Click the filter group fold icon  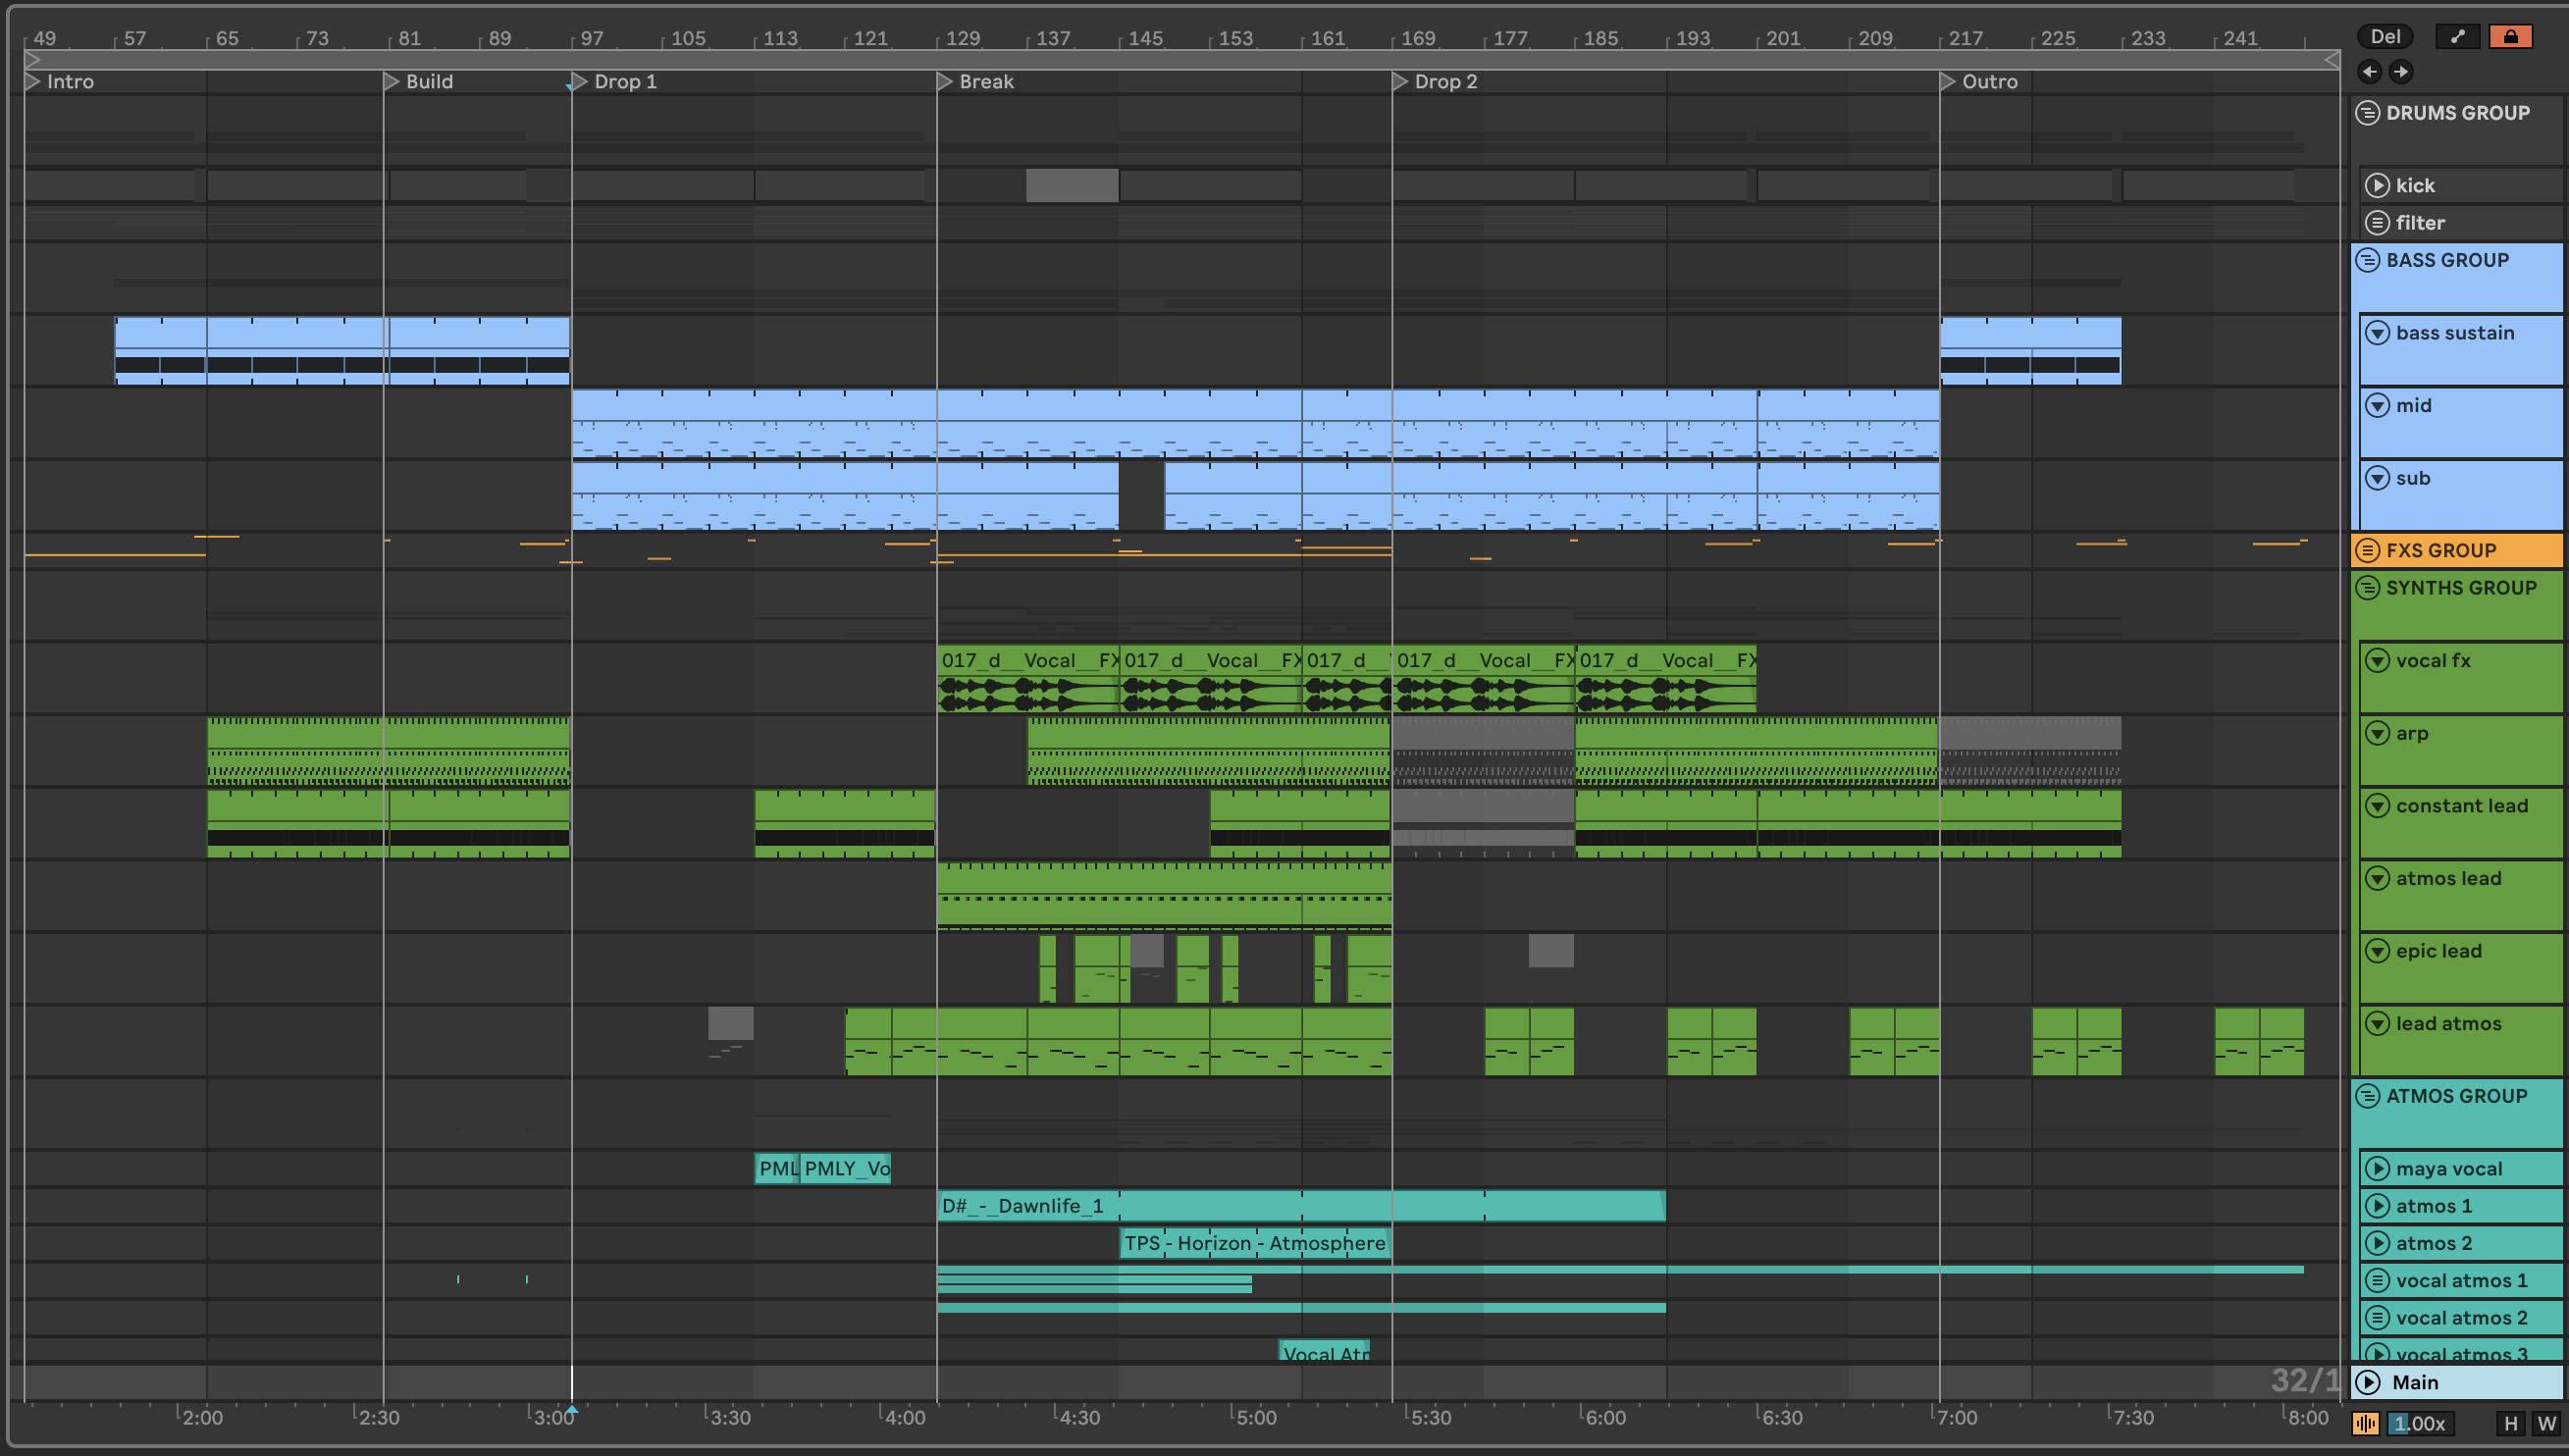pos(2377,223)
